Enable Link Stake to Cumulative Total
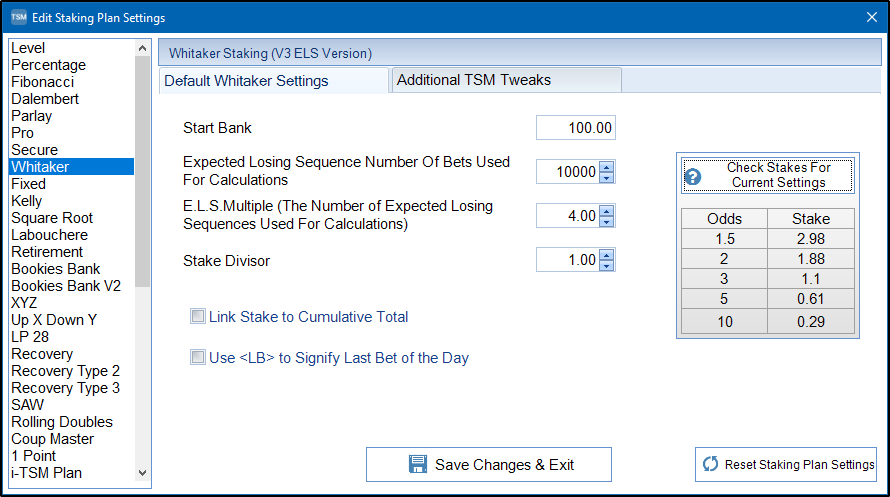Screen dimensions: 890x497 pos(198,317)
